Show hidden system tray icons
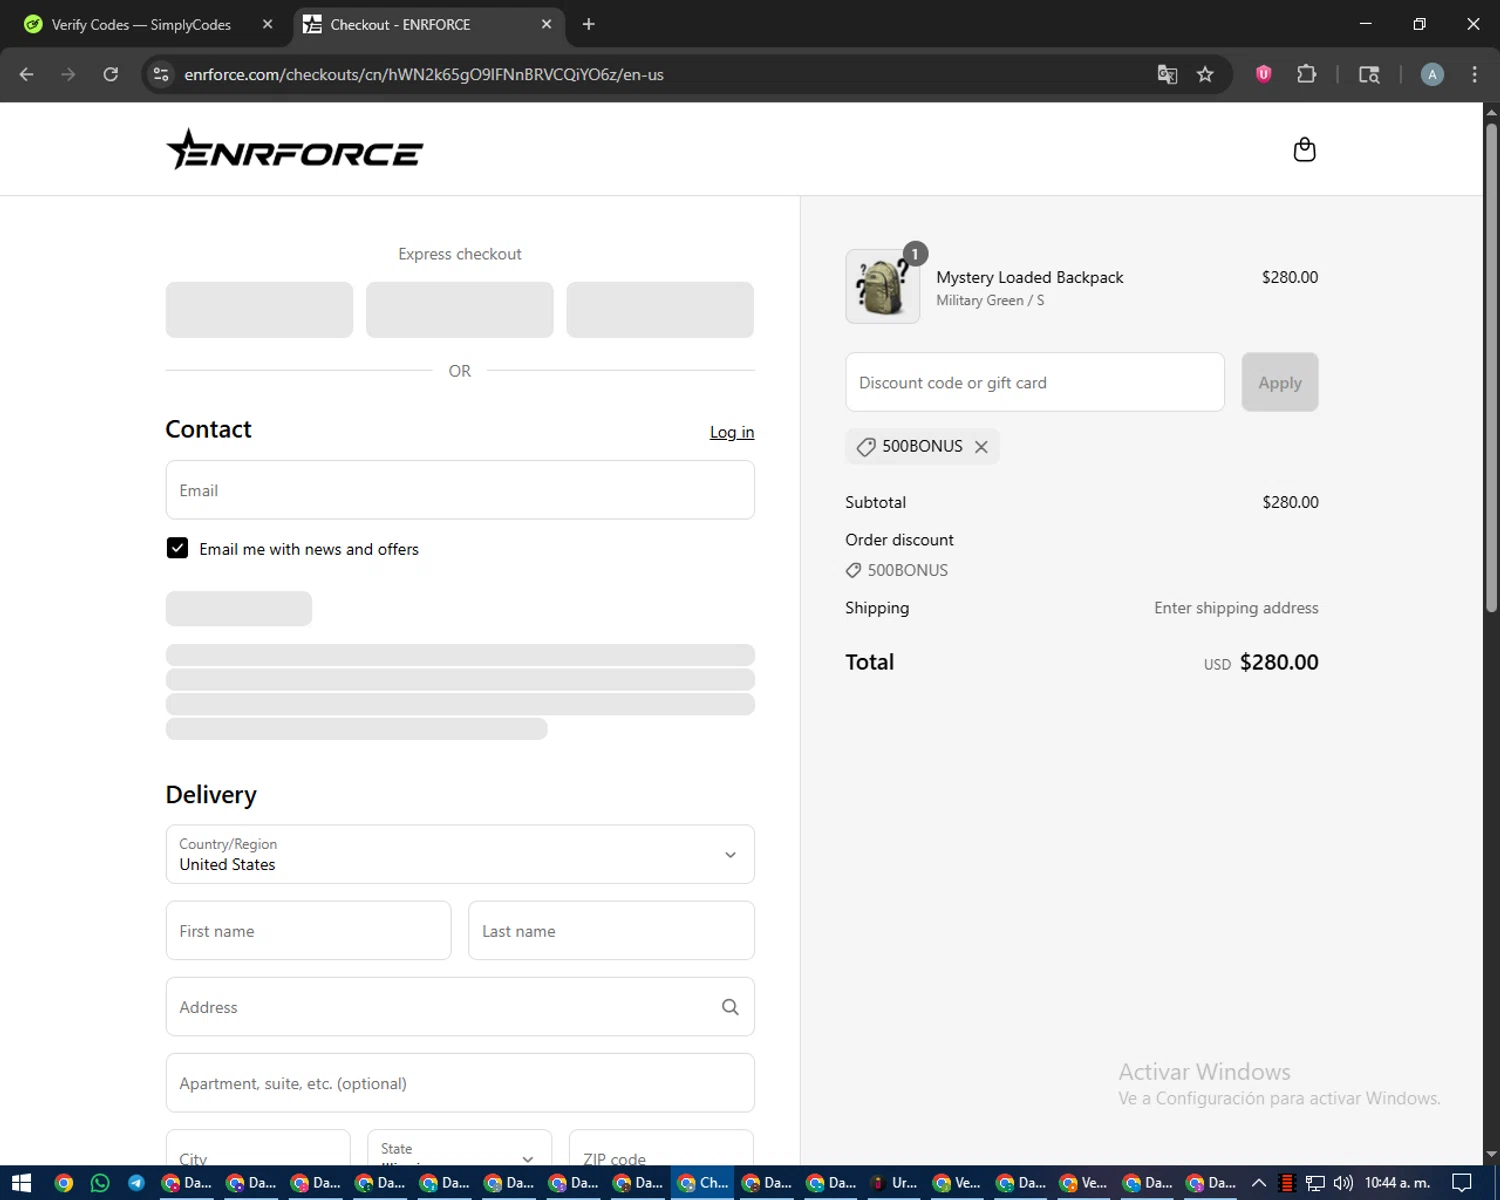Screen dimensions: 1500x1200 (x=1259, y=1183)
